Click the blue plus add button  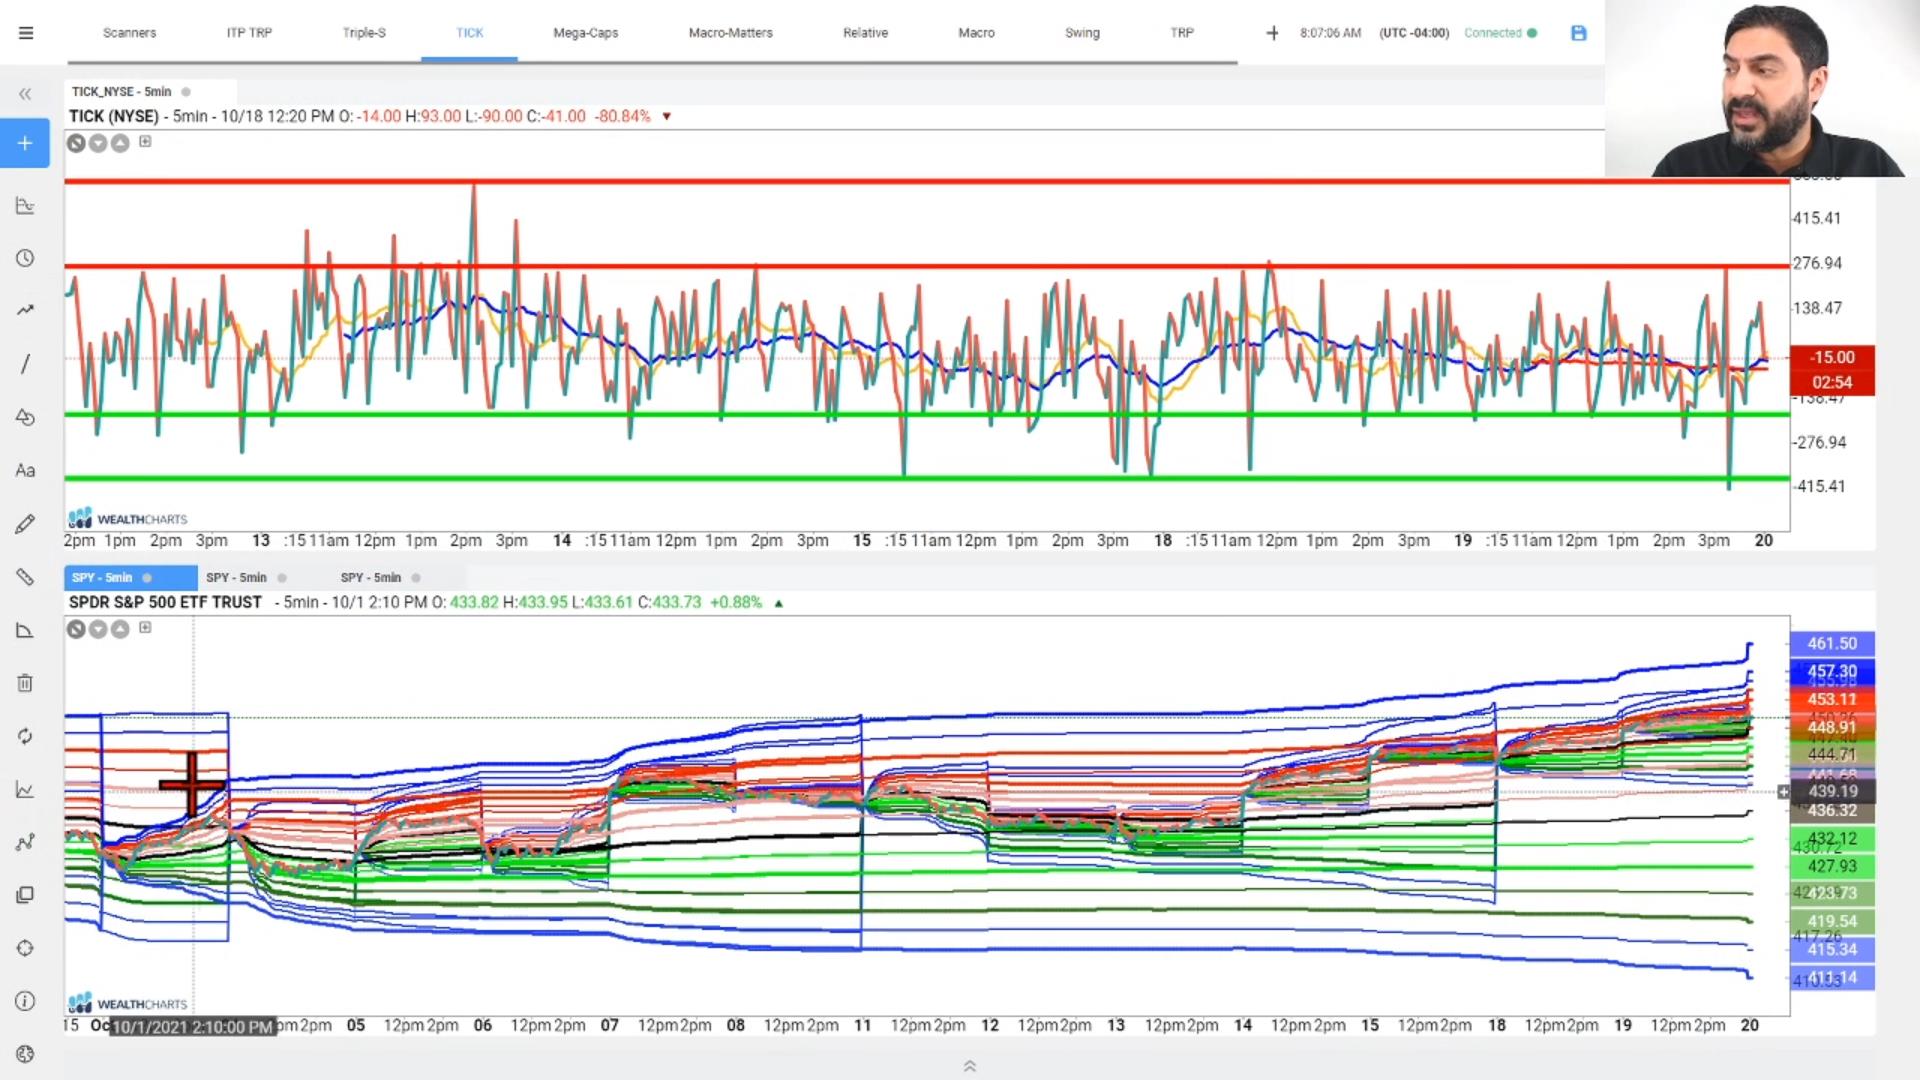tap(25, 143)
